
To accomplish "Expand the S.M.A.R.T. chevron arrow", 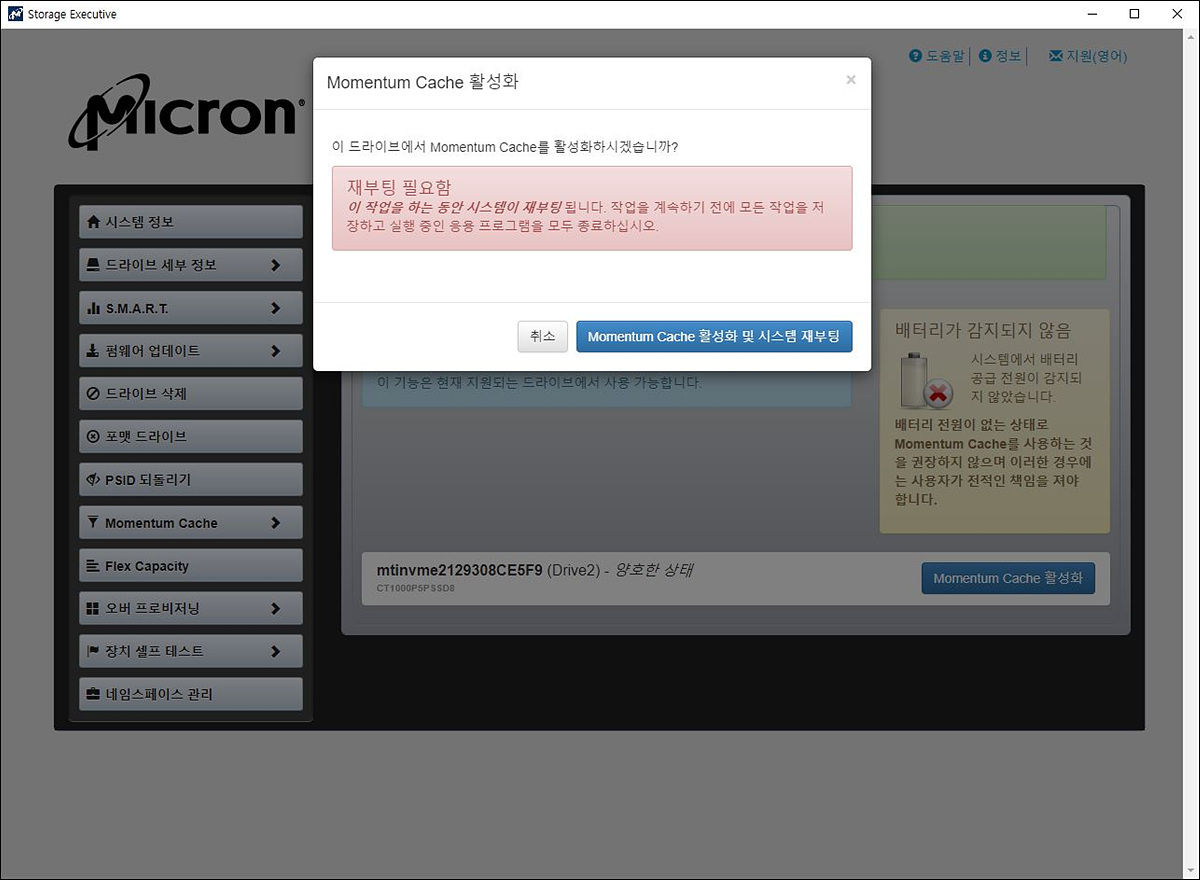I will (x=276, y=309).
